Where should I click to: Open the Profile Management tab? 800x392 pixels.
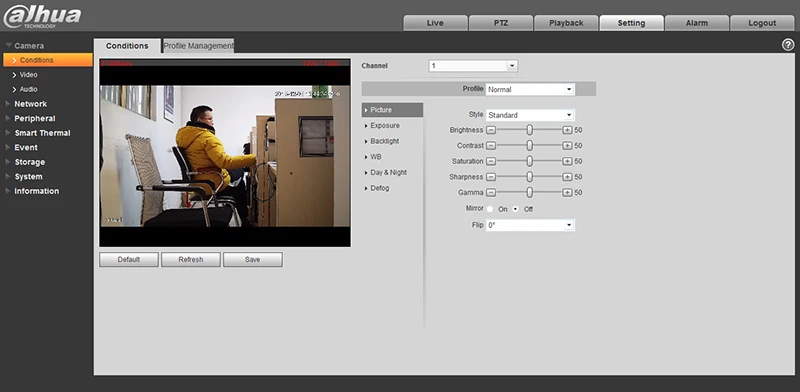(x=198, y=46)
